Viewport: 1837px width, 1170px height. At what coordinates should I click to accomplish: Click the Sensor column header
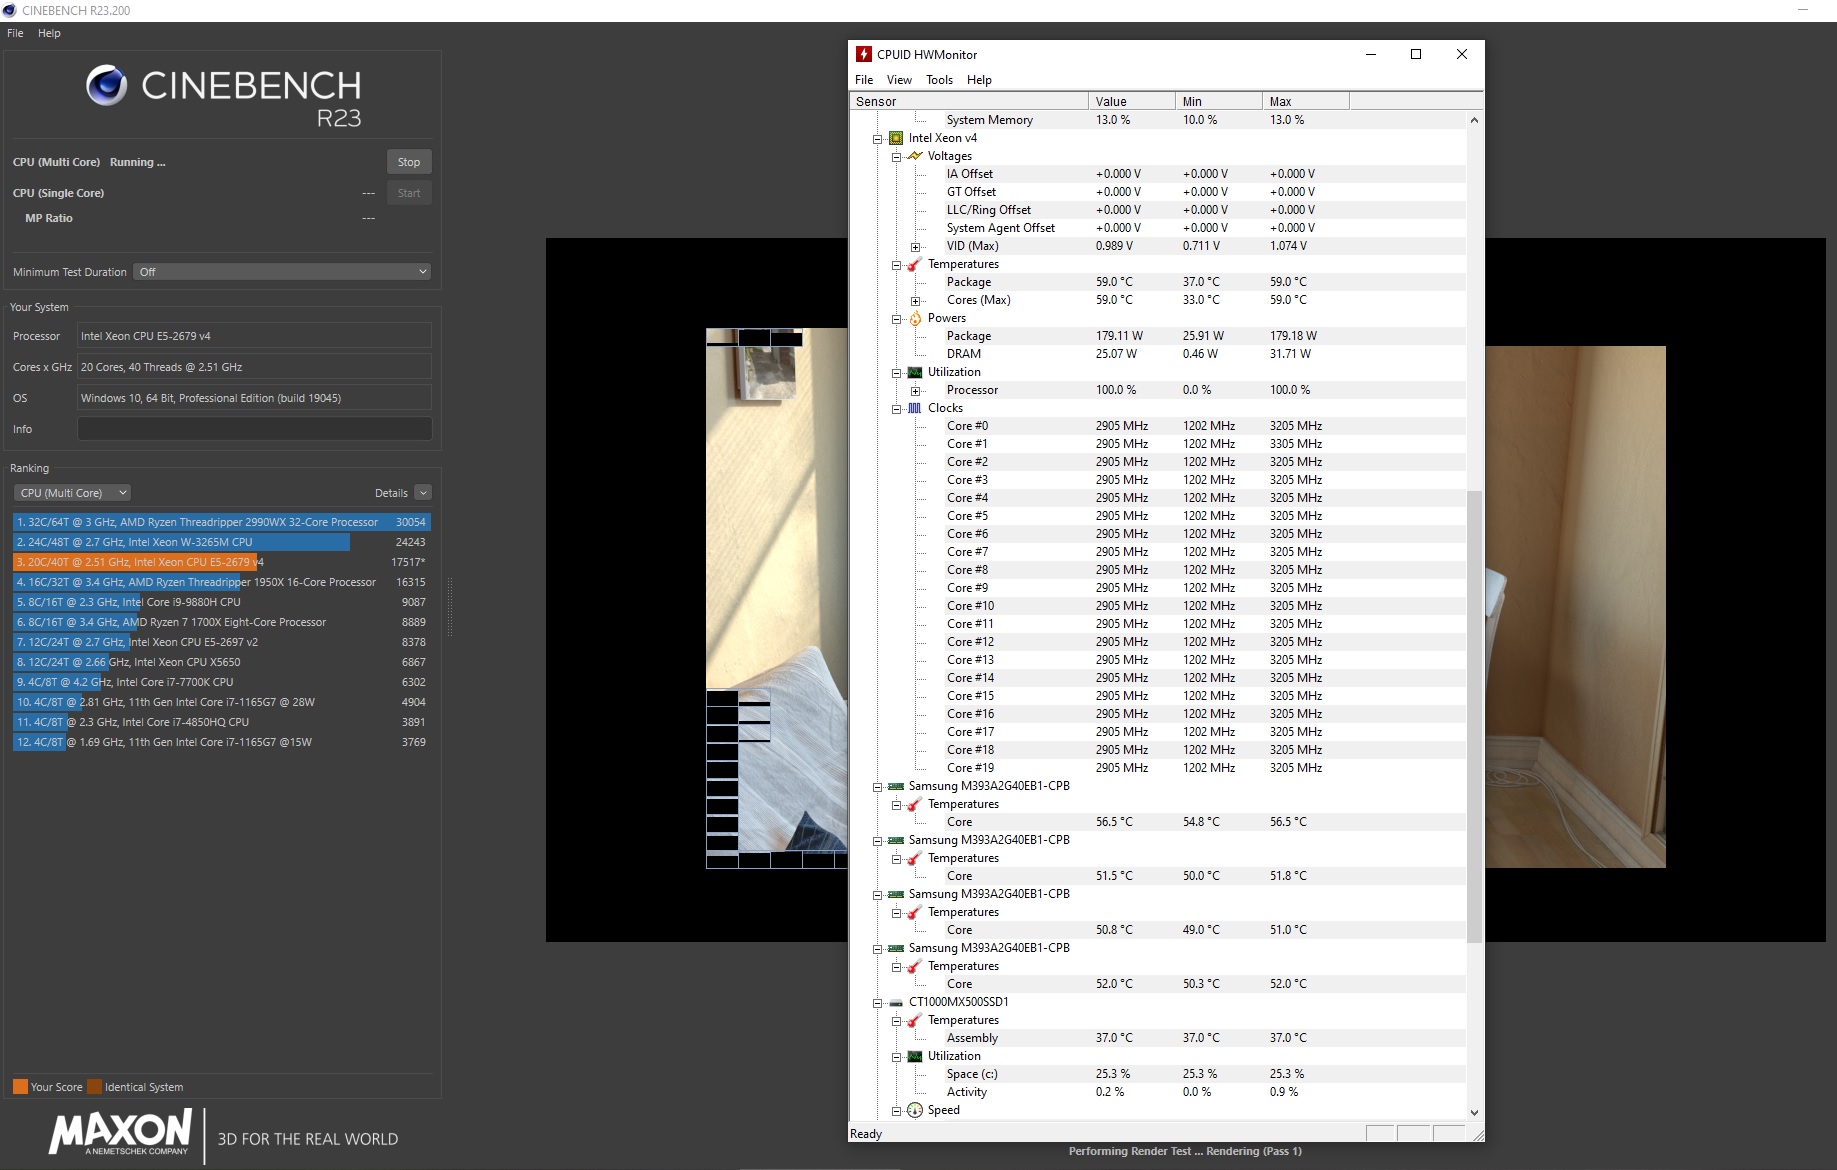pos(968,101)
